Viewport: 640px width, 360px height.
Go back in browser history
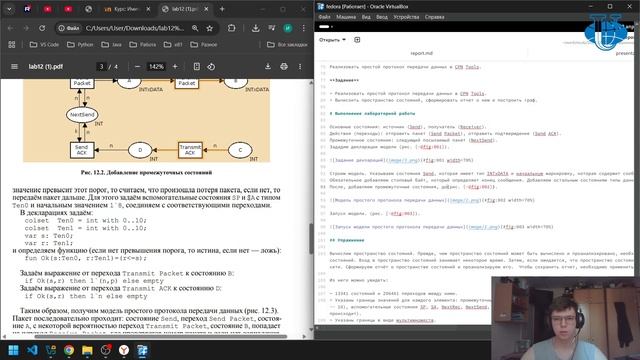click(10, 28)
